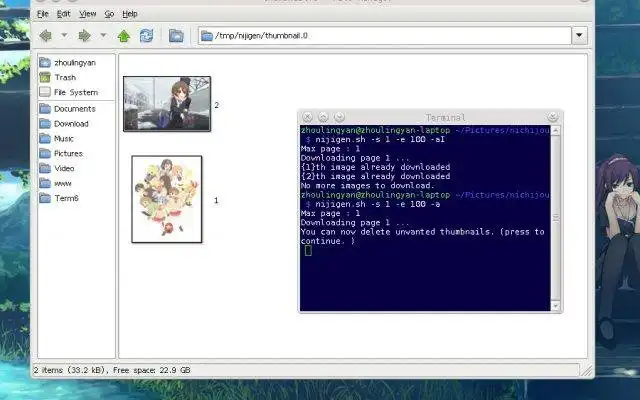Screen dimensions: 640x400
Task: Open the View menu
Action: (x=88, y=14)
